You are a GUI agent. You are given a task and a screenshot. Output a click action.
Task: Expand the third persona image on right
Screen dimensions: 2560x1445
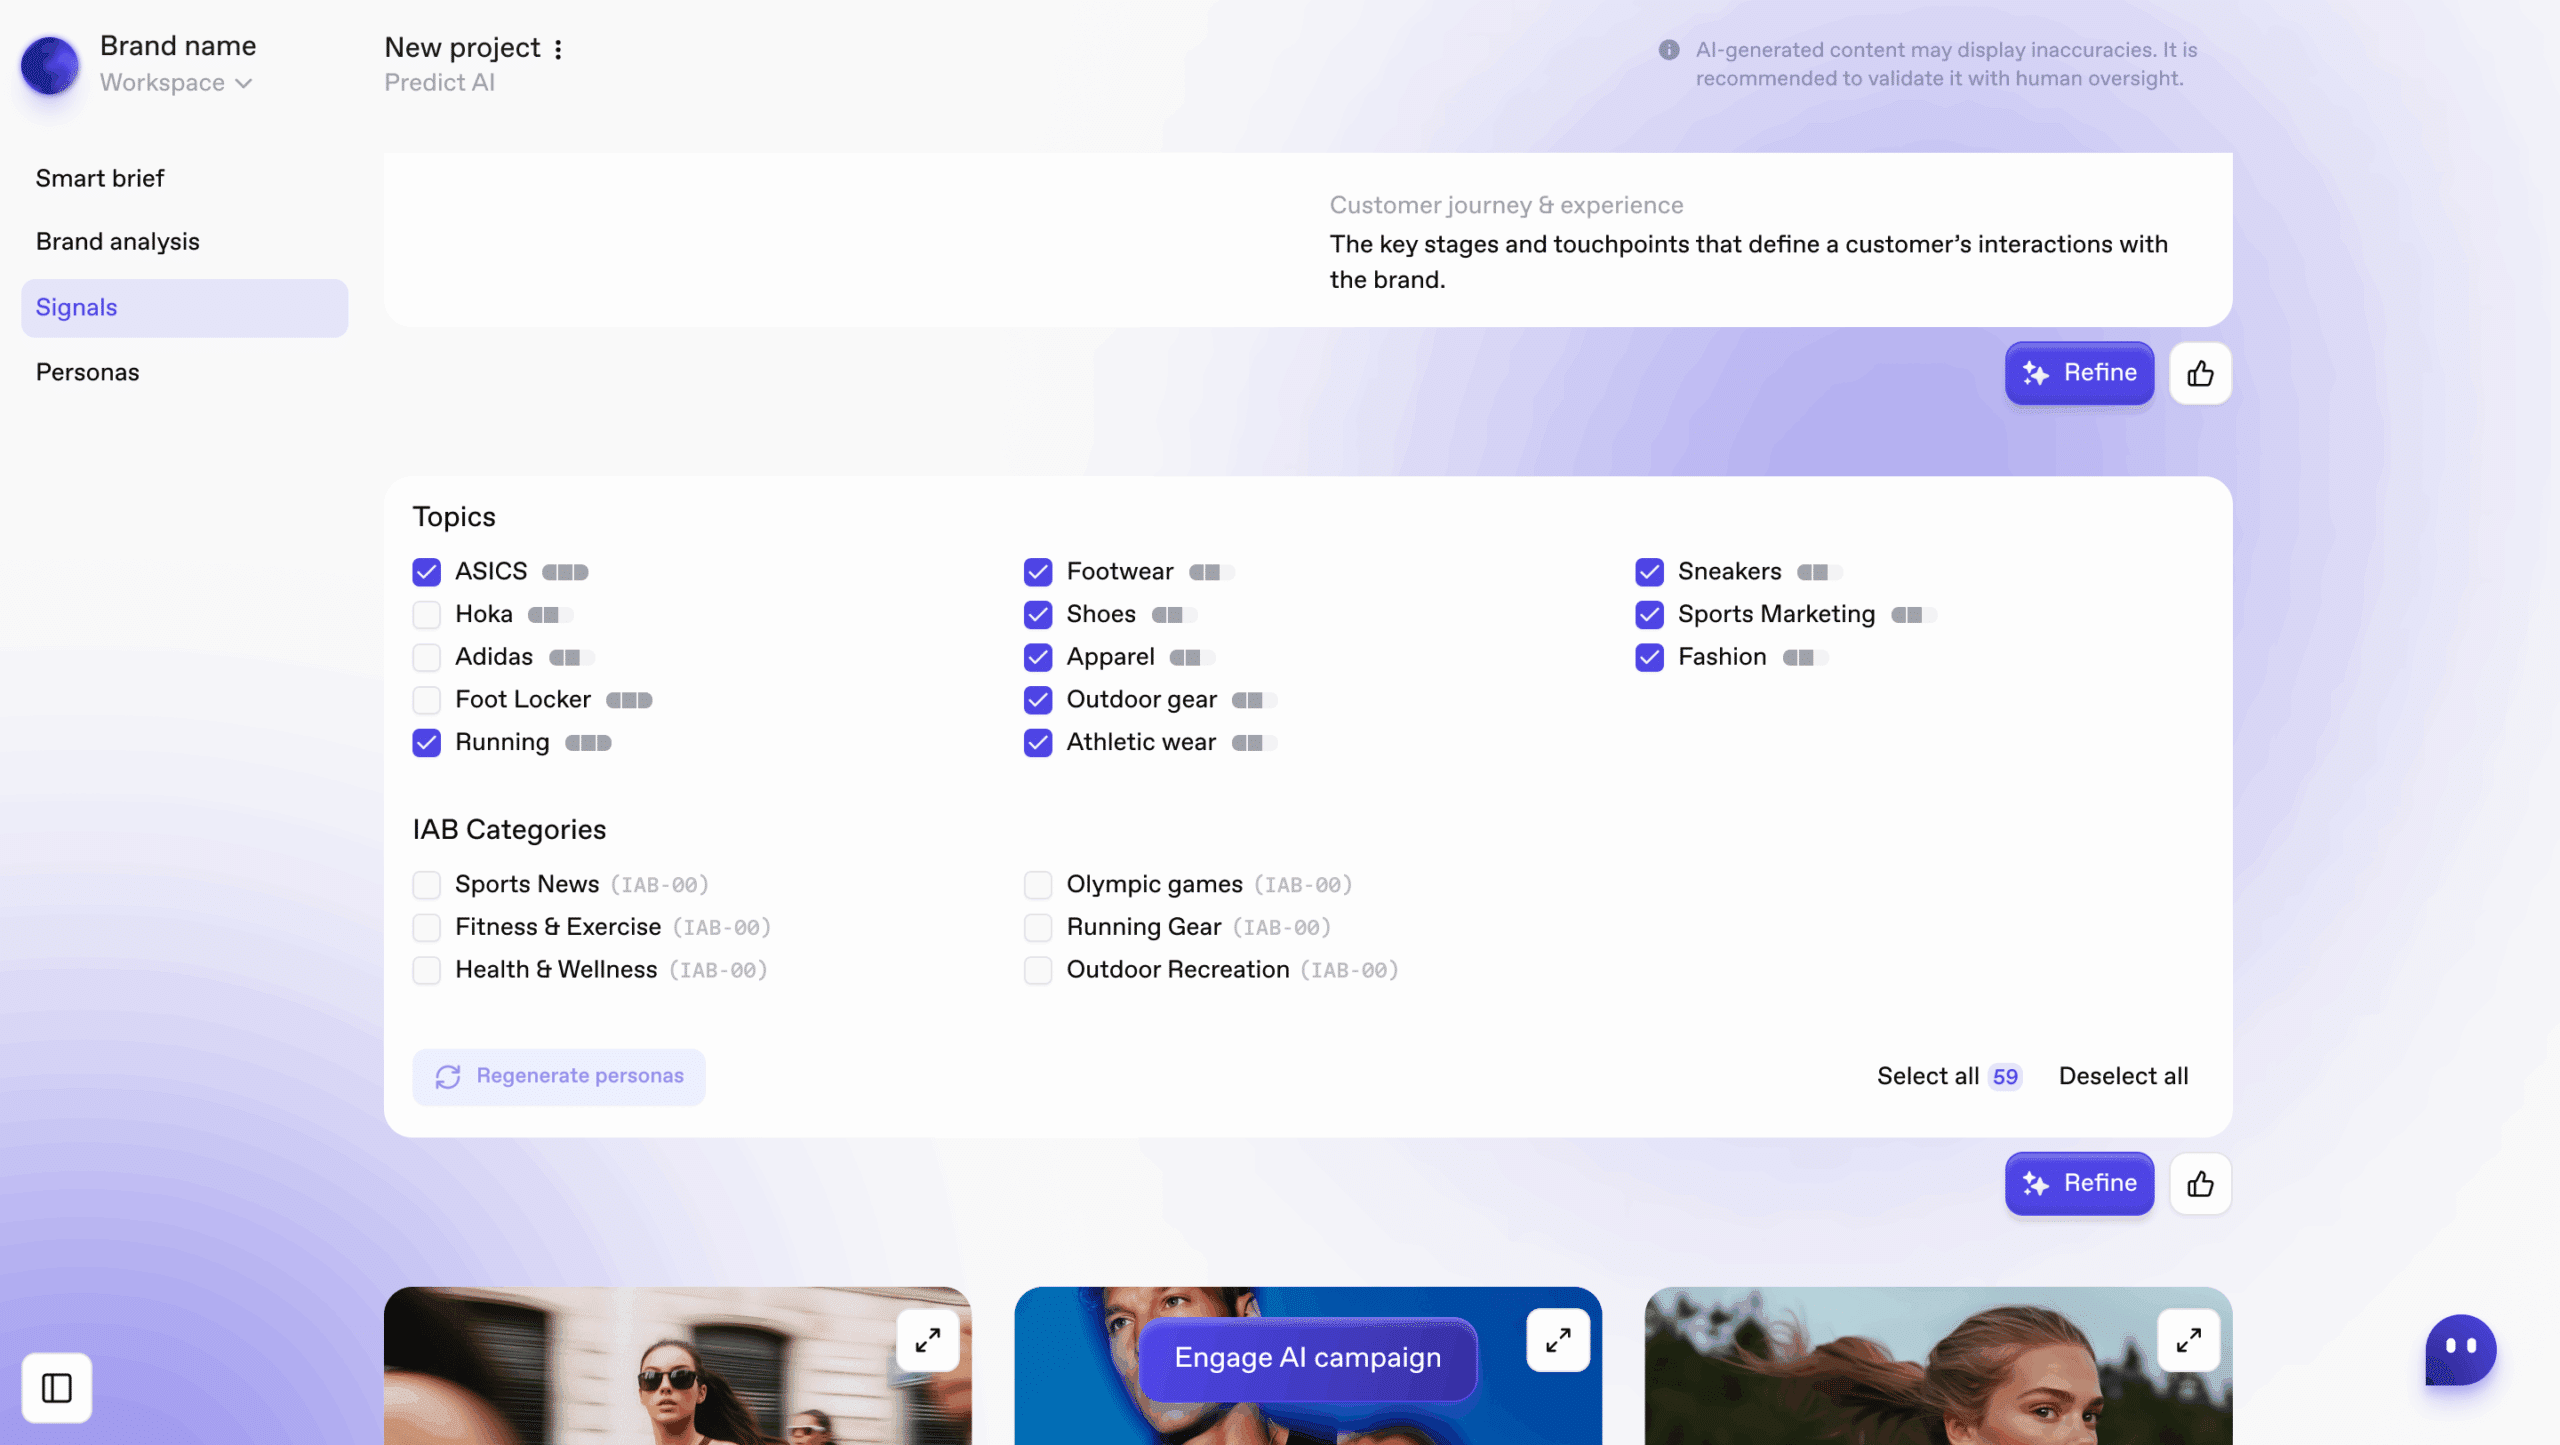[2188, 1340]
